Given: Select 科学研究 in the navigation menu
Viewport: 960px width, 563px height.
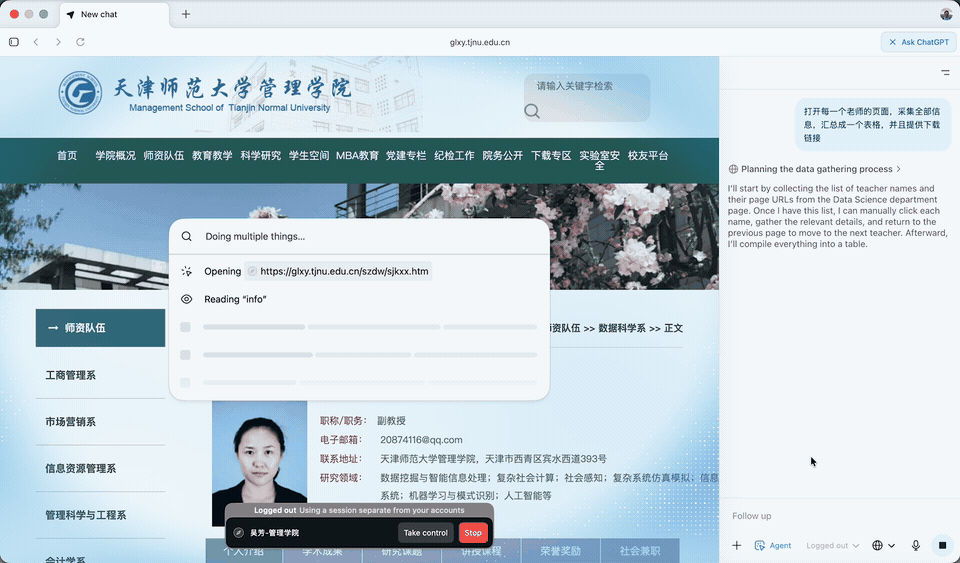Looking at the screenshot, I should click(x=260, y=156).
